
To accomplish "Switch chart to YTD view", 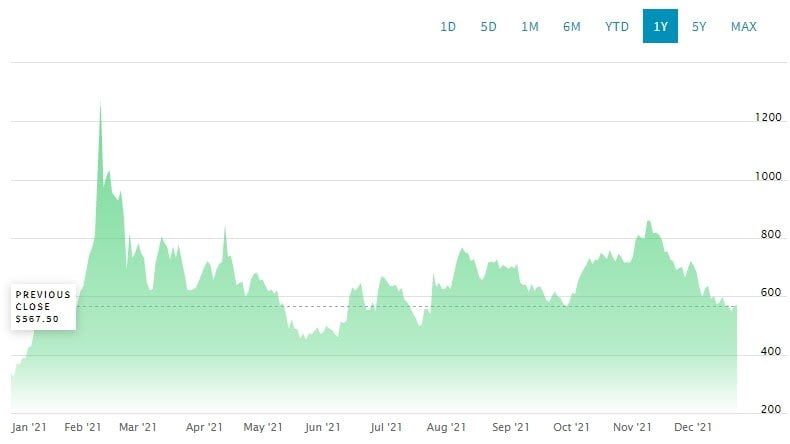I will point(617,27).
